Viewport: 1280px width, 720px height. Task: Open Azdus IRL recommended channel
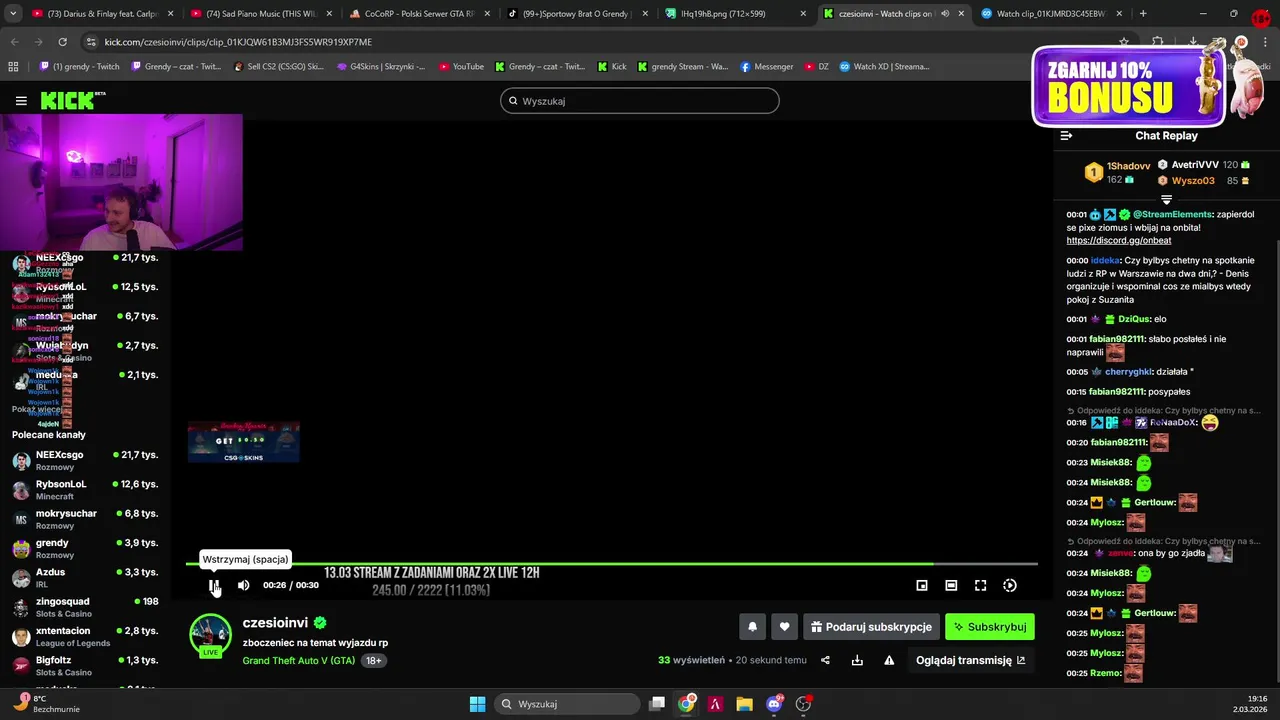[x=85, y=578]
